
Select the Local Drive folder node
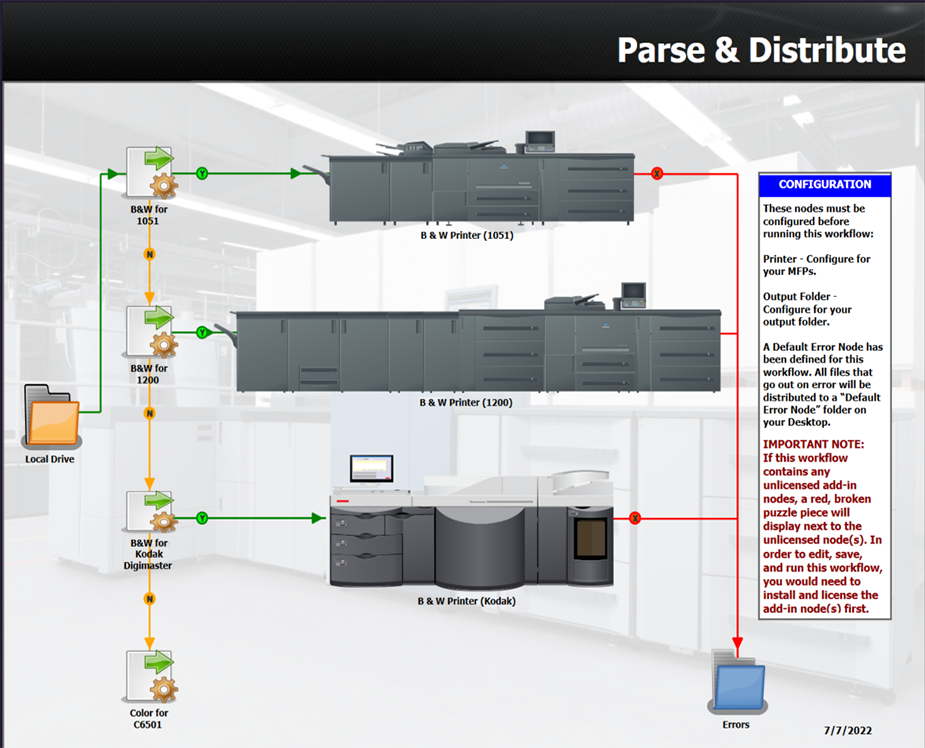click(x=51, y=417)
